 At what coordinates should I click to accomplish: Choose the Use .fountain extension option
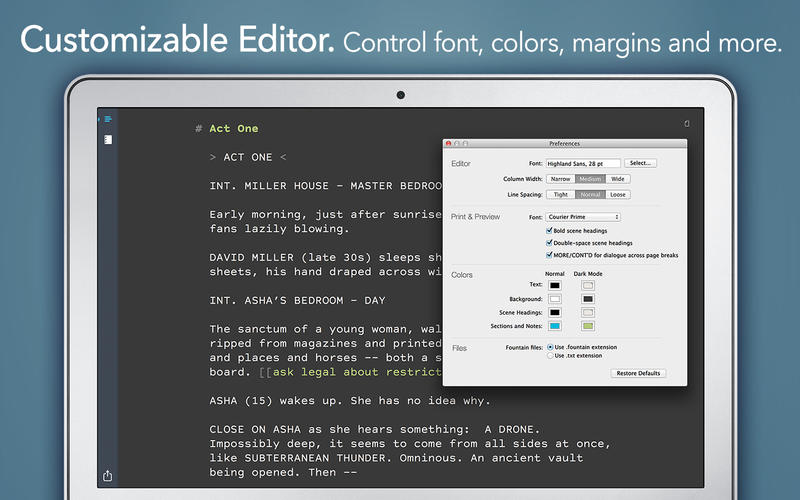pos(549,346)
